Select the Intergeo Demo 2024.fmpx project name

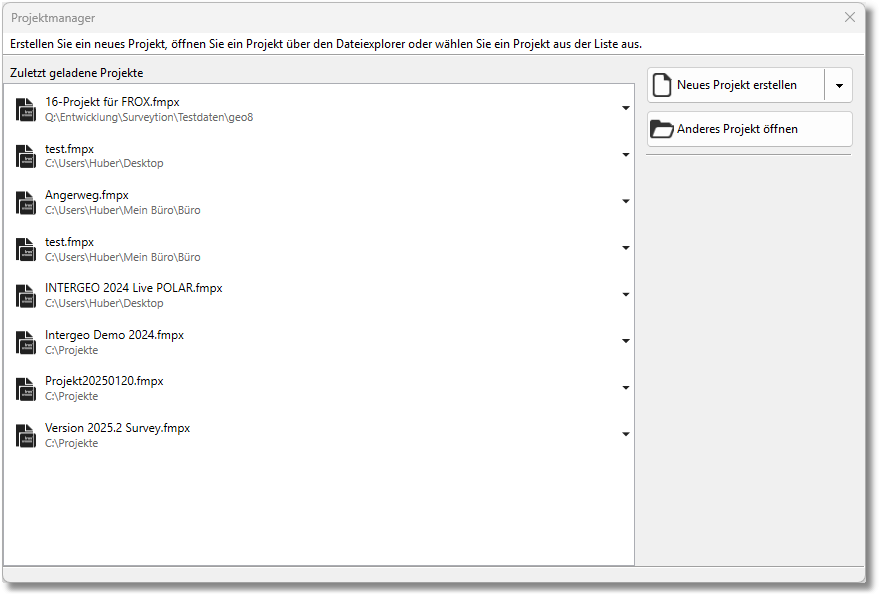tap(114, 335)
